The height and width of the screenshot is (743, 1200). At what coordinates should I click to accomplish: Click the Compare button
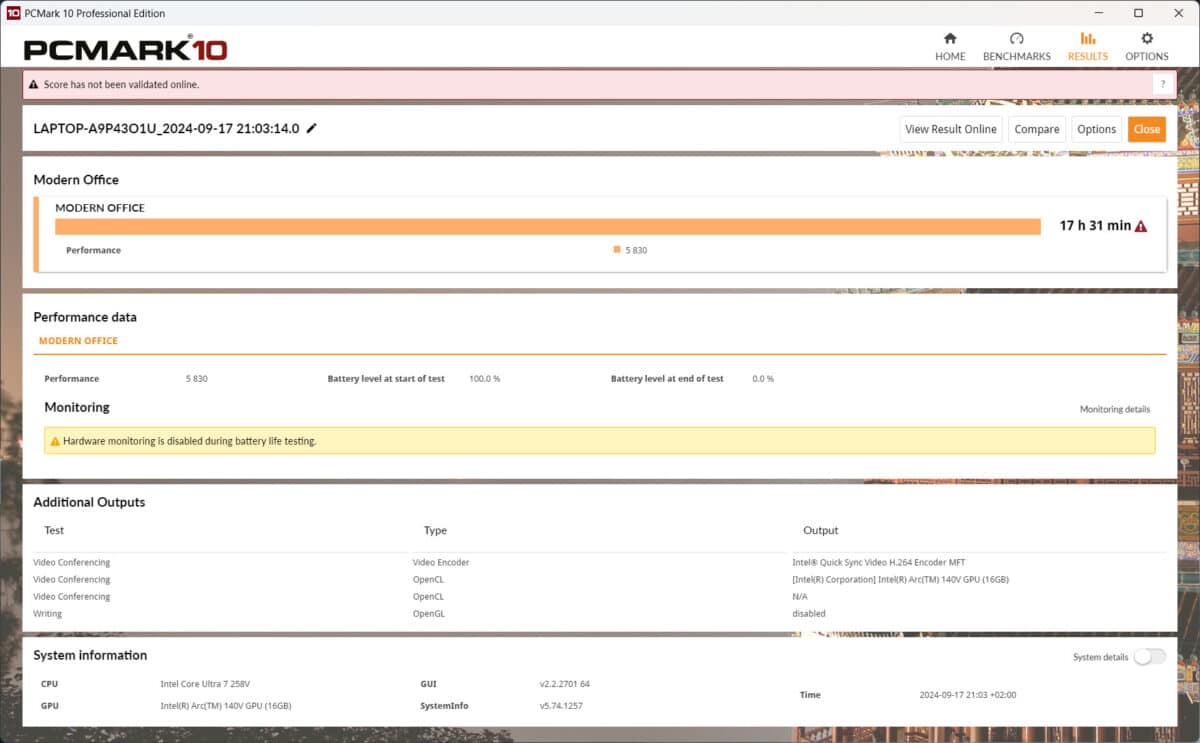[x=1037, y=129]
